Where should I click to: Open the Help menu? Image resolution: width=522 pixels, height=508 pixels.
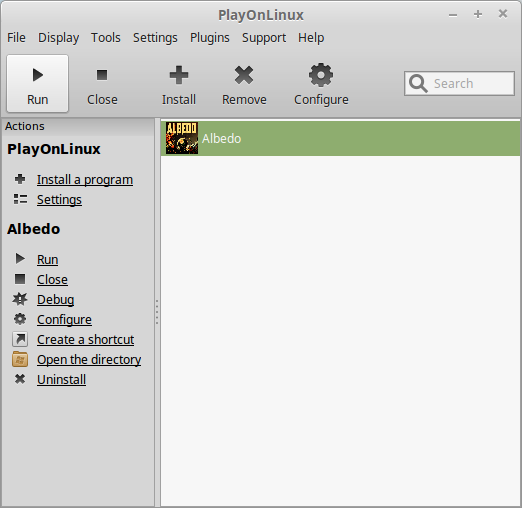coord(311,38)
